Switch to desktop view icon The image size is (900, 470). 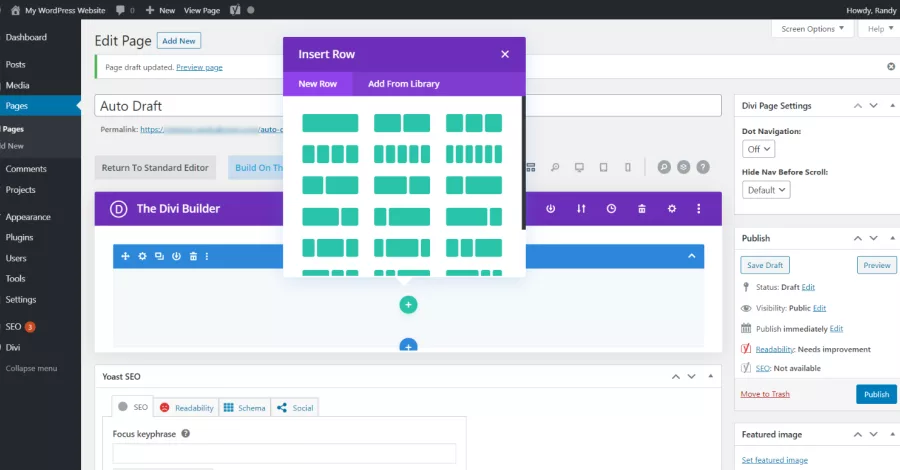(579, 167)
